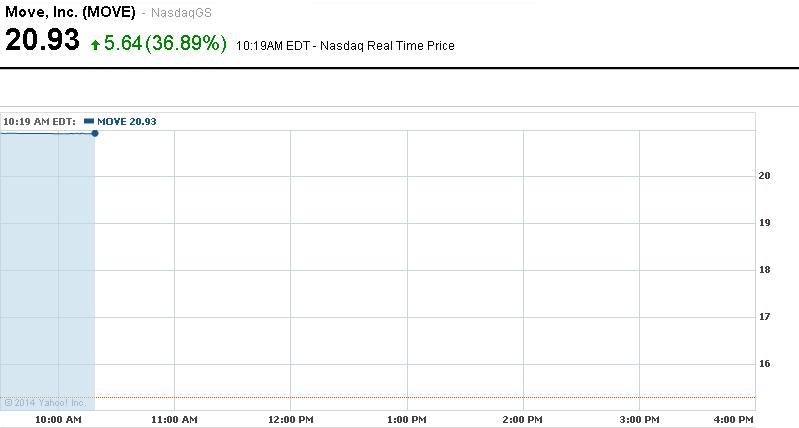Click the Nasdaq Real Time Price text
Screen dimensions: 799x428
pyautogui.click(x=388, y=46)
